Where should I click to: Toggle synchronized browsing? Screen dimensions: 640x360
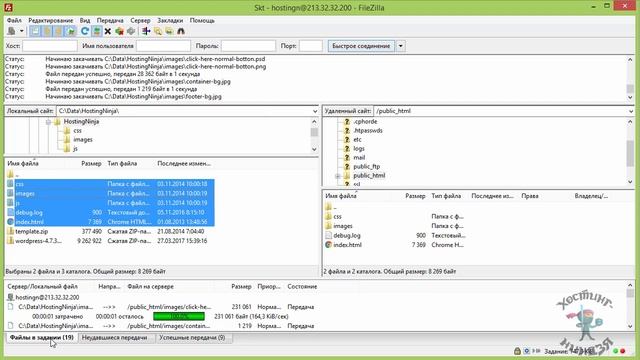[x=169, y=31]
